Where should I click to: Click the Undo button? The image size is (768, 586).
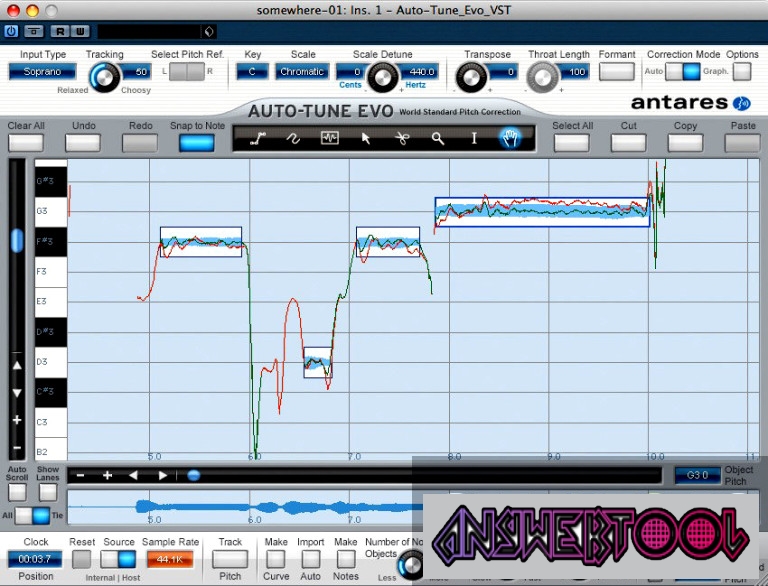[x=83, y=143]
